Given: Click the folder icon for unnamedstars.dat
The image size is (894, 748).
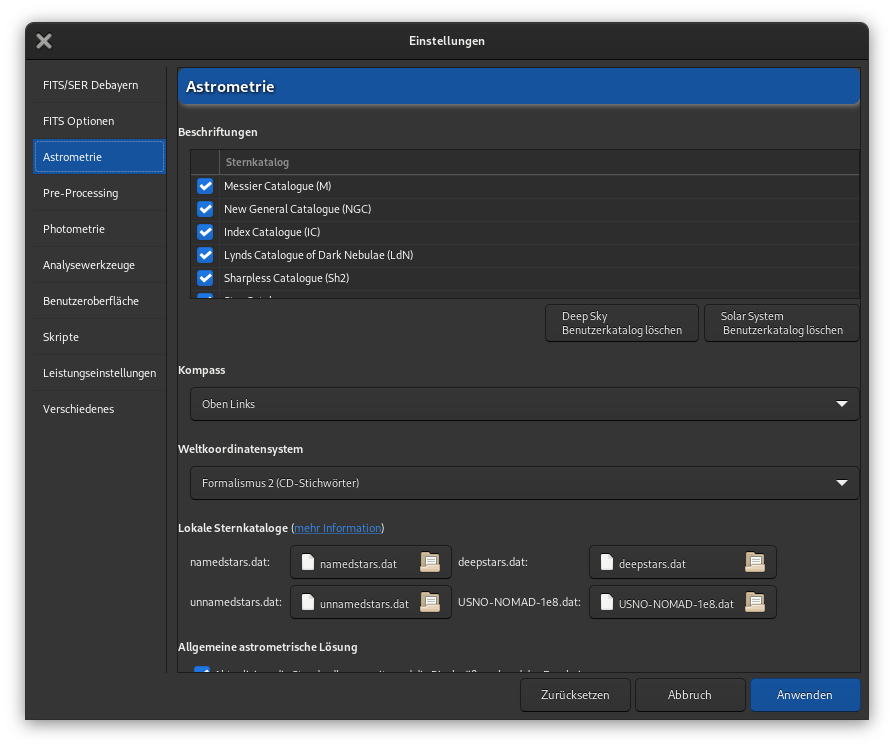Looking at the screenshot, I should (429, 603).
